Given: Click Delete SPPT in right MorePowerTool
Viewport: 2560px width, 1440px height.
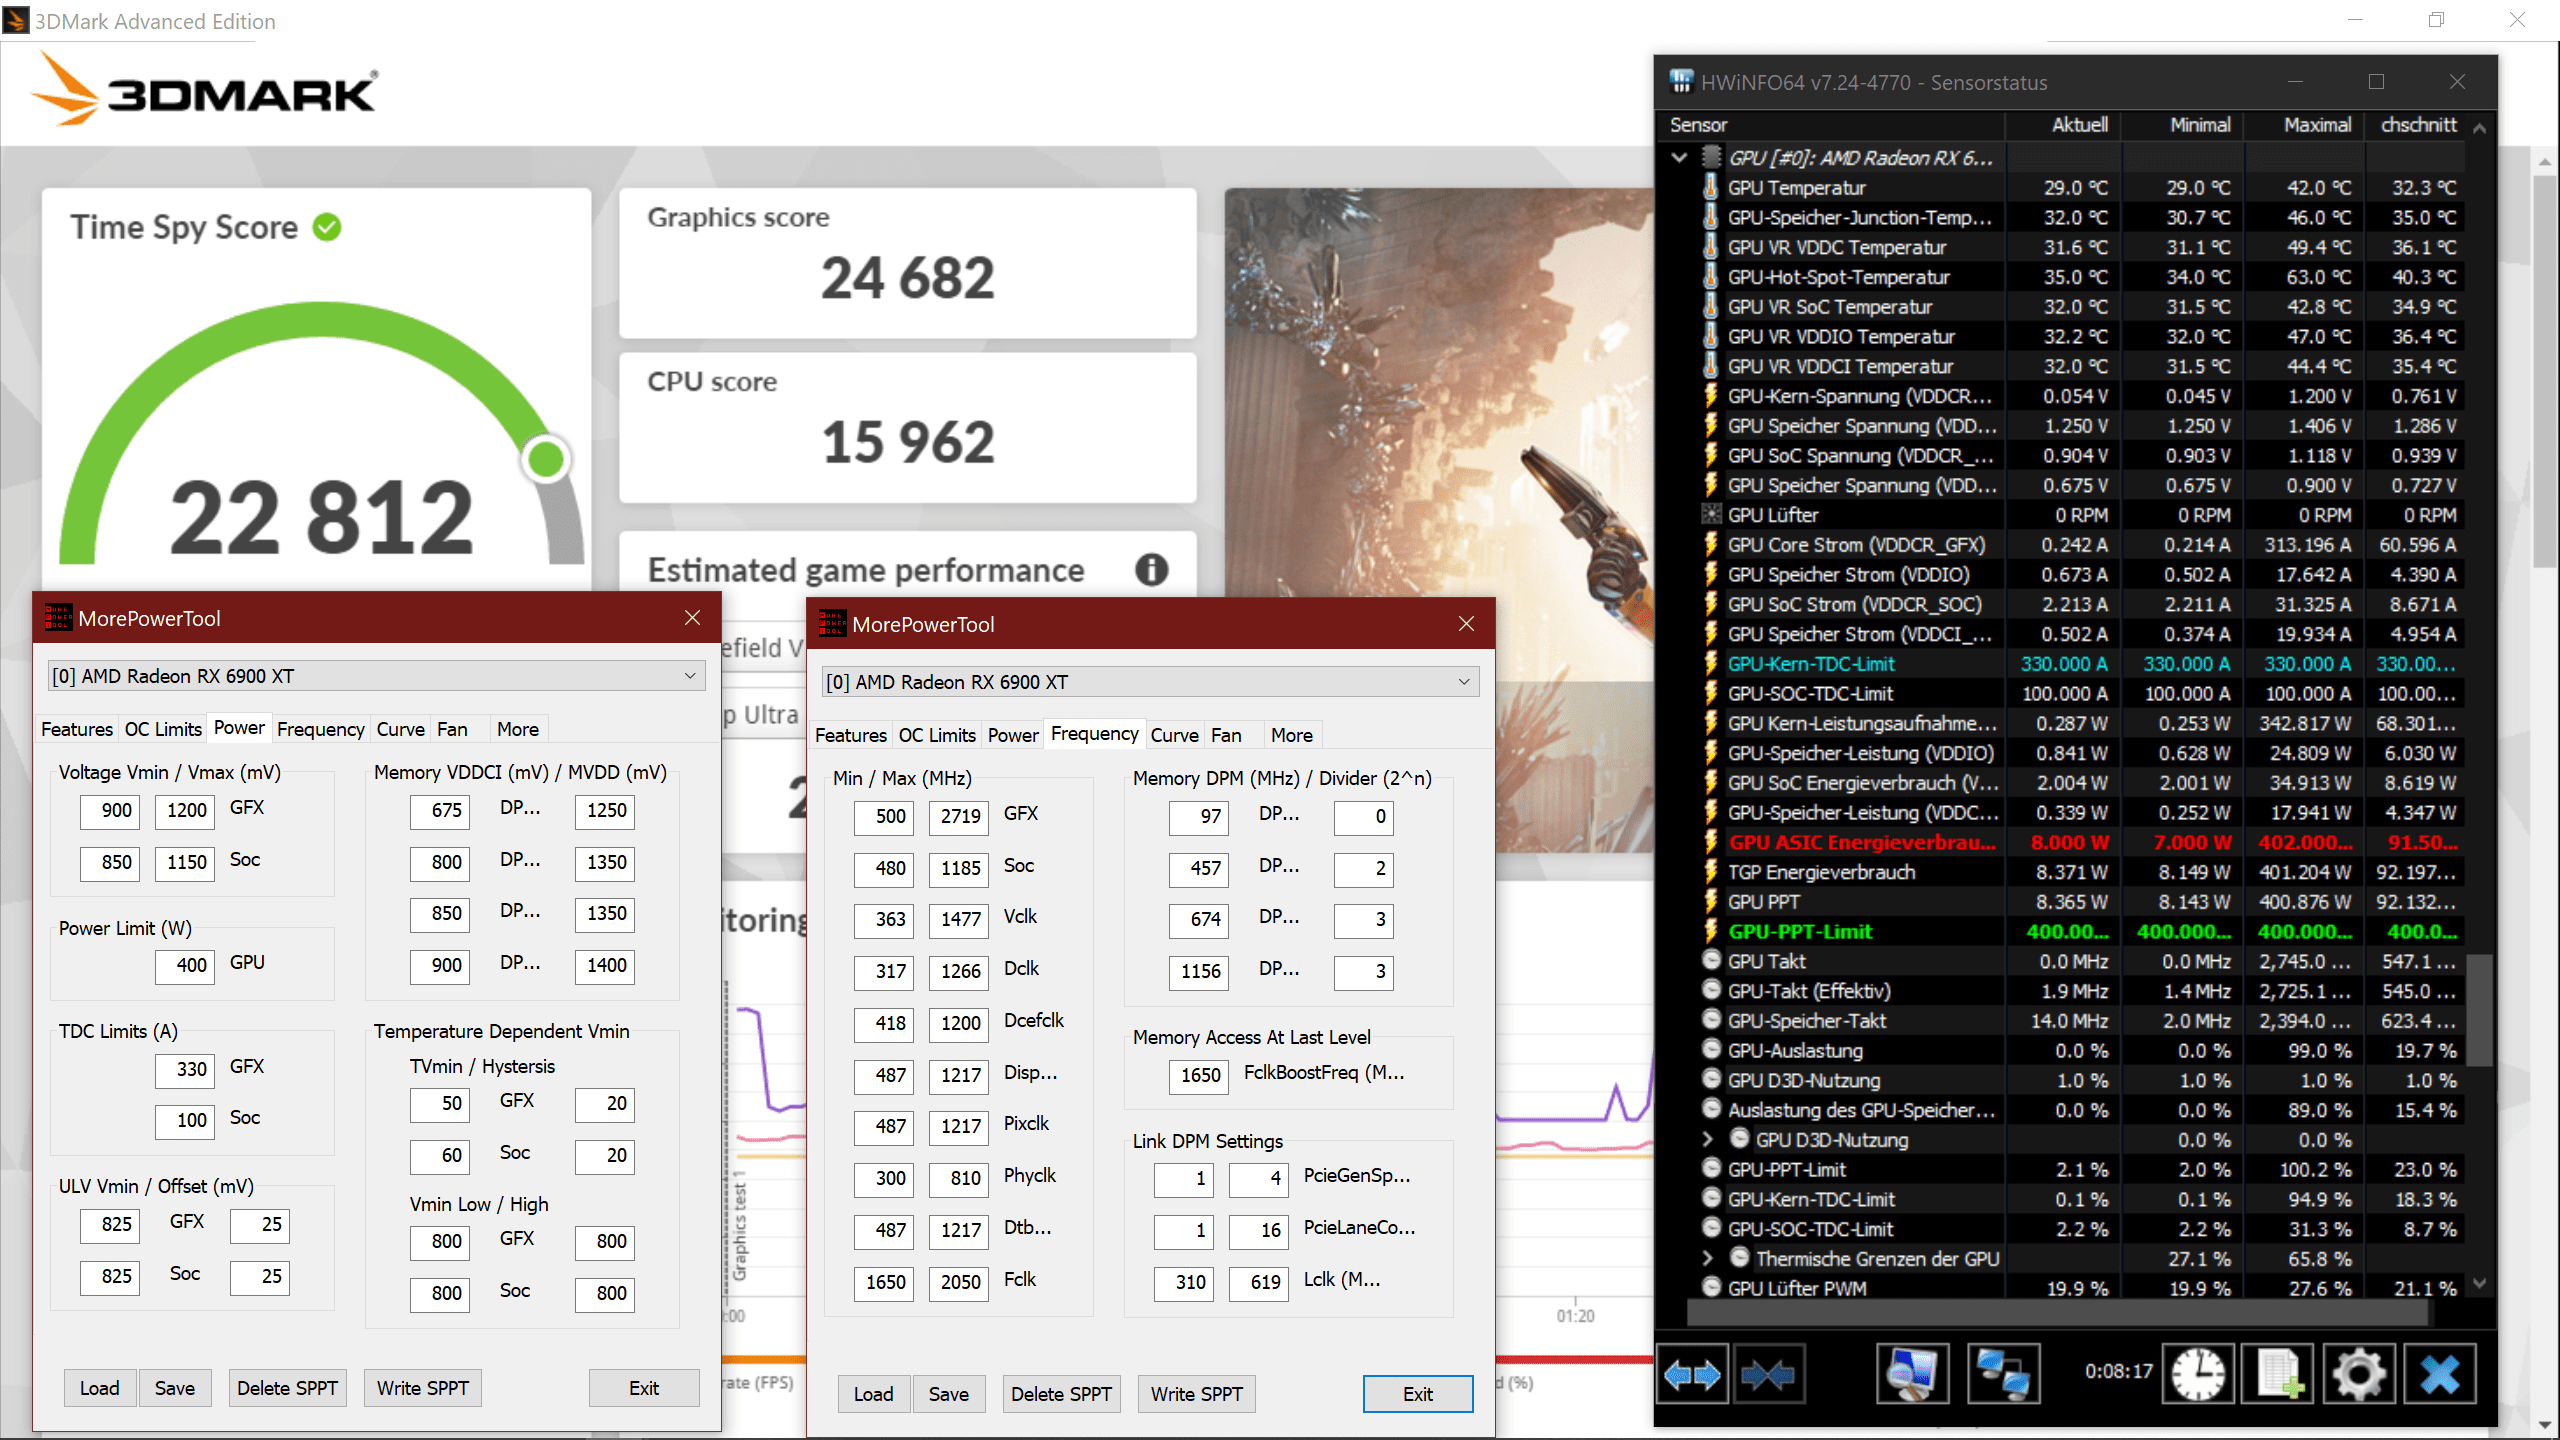Looking at the screenshot, I should pos(1061,1394).
